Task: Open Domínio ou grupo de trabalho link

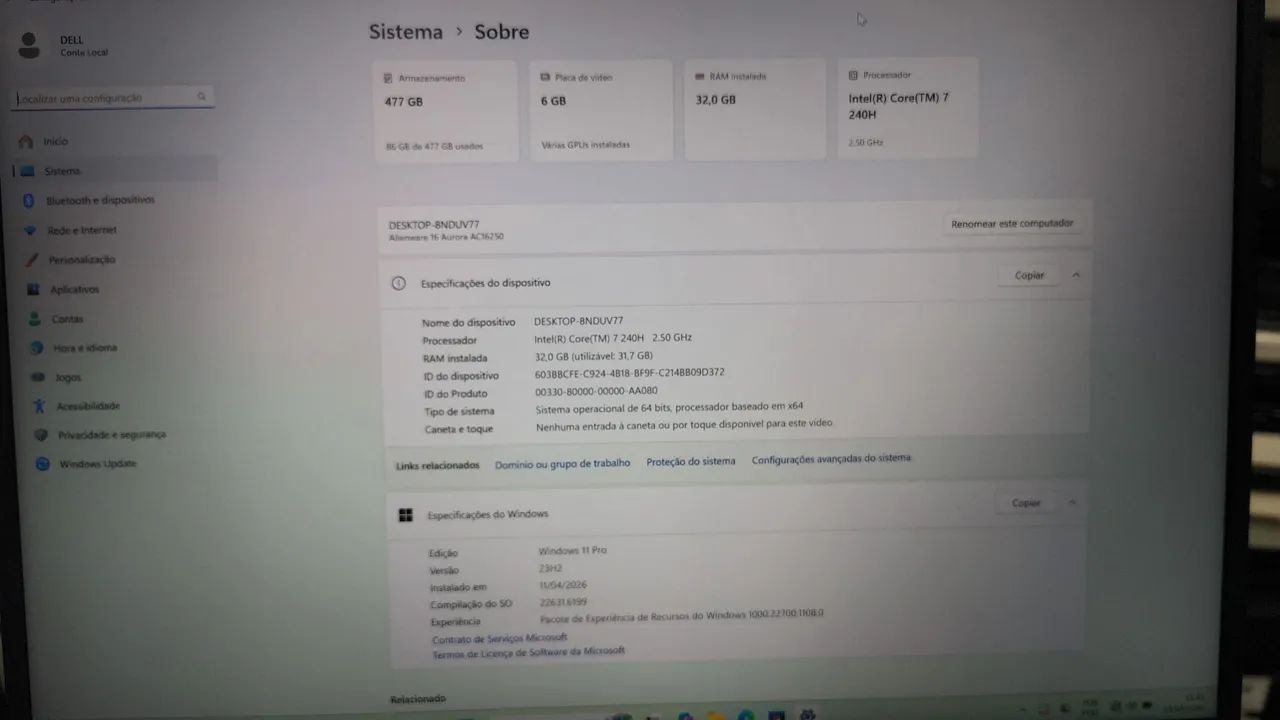Action: pos(563,463)
